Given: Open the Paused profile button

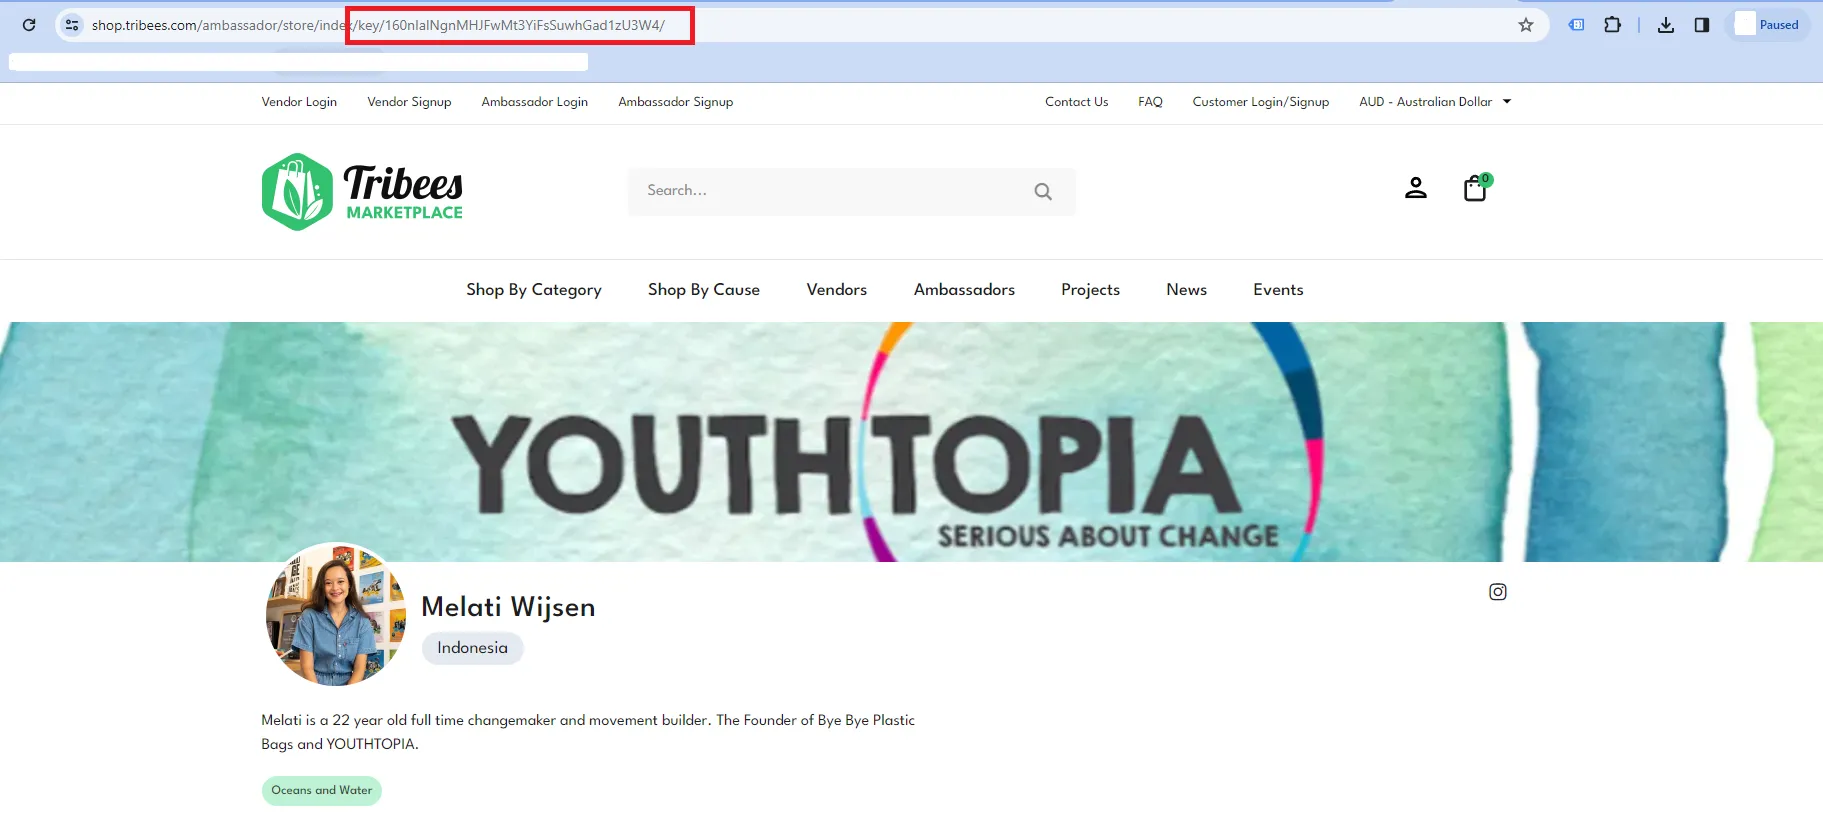Looking at the screenshot, I should pyautogui.click(x=1768, y=25).
